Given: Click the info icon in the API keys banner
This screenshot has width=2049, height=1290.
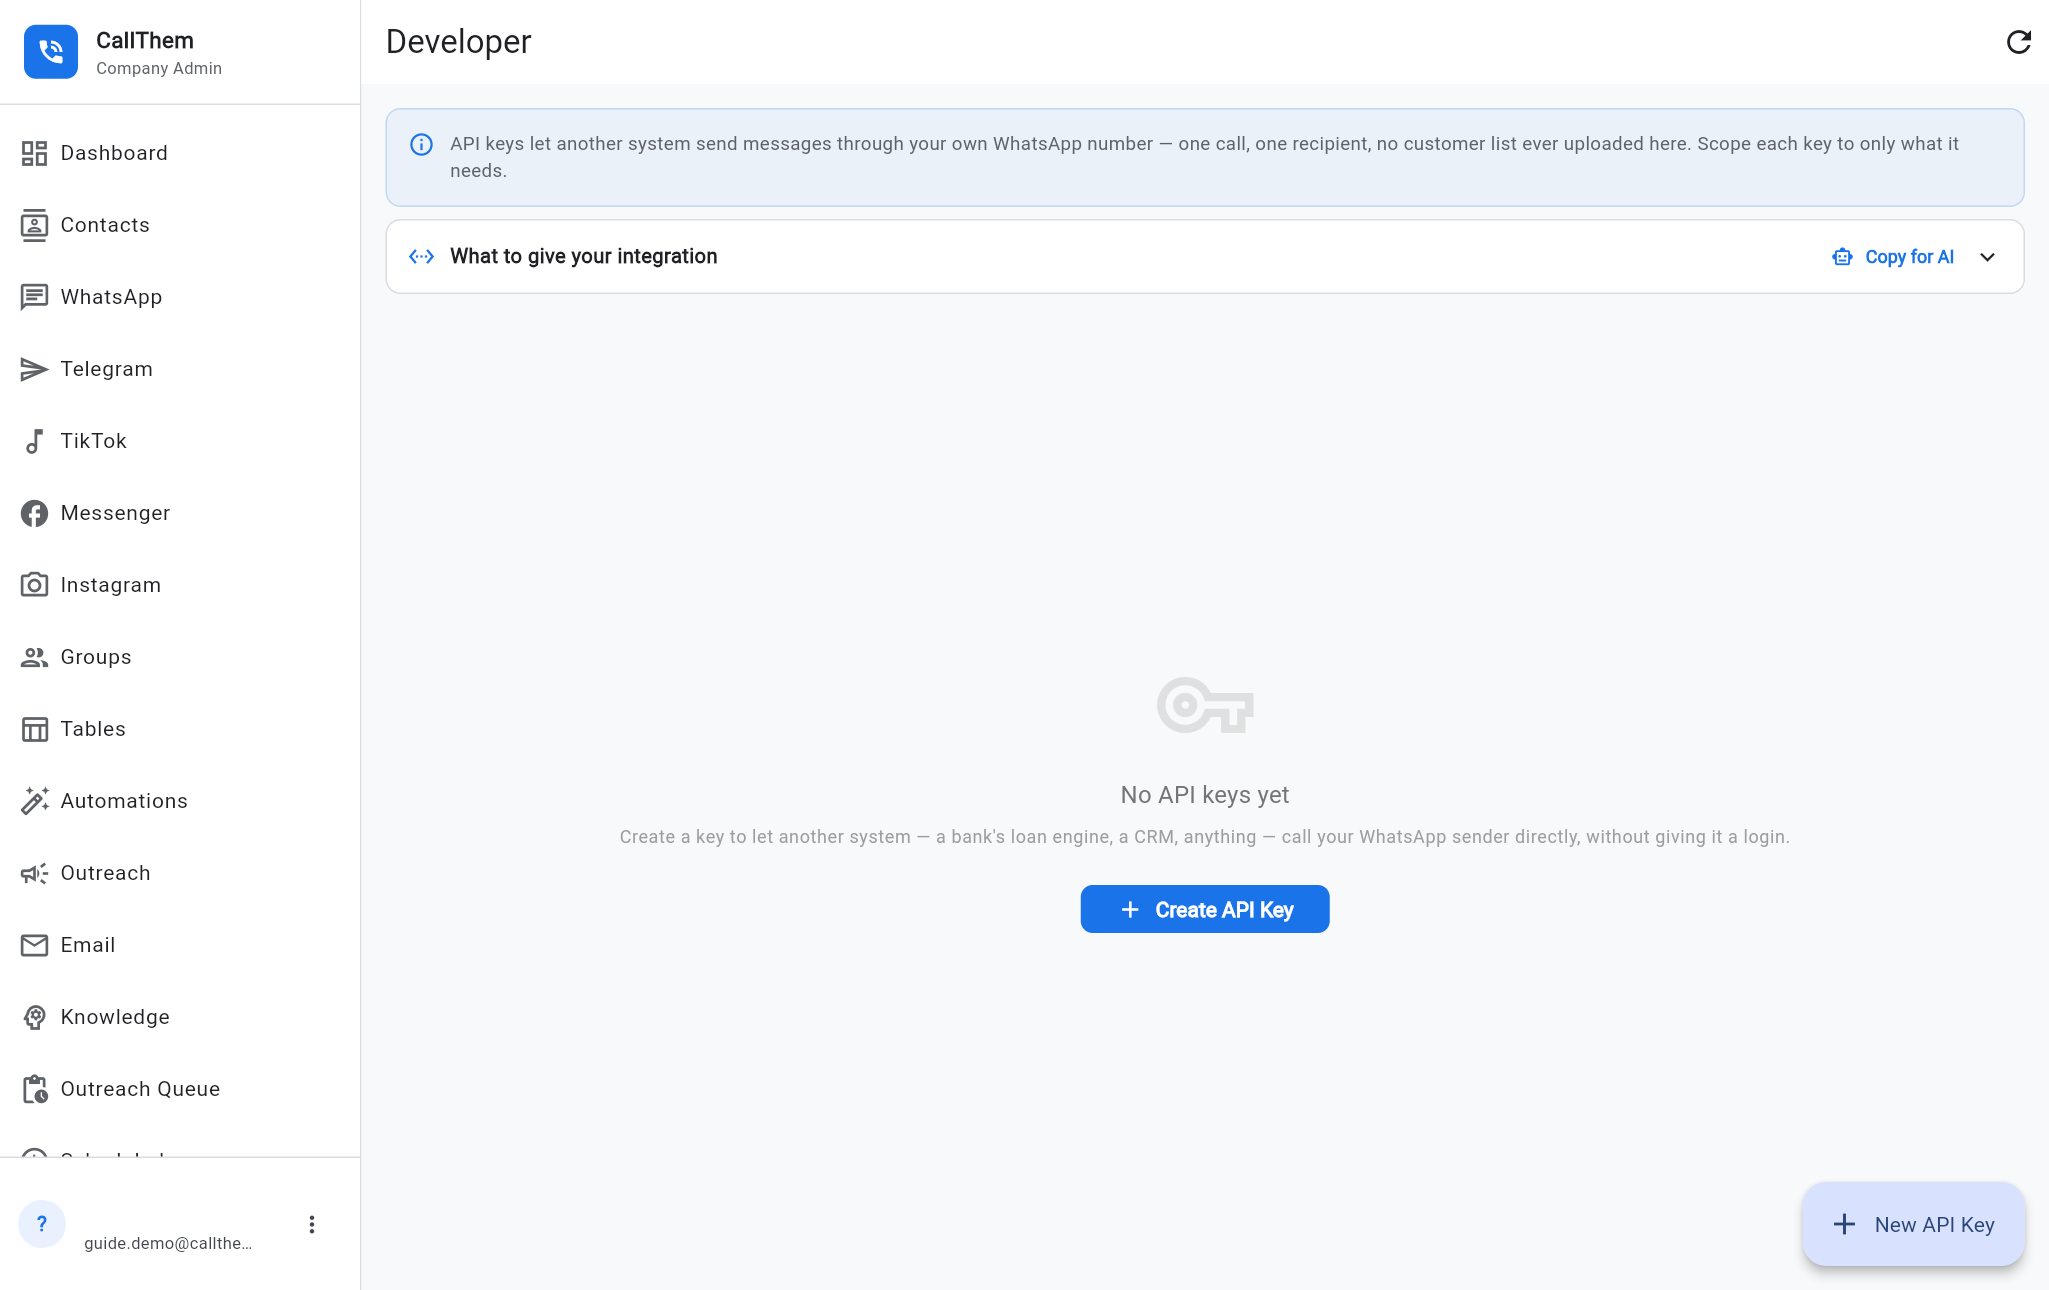Looking at the screenshot, I should coord(421,145).
